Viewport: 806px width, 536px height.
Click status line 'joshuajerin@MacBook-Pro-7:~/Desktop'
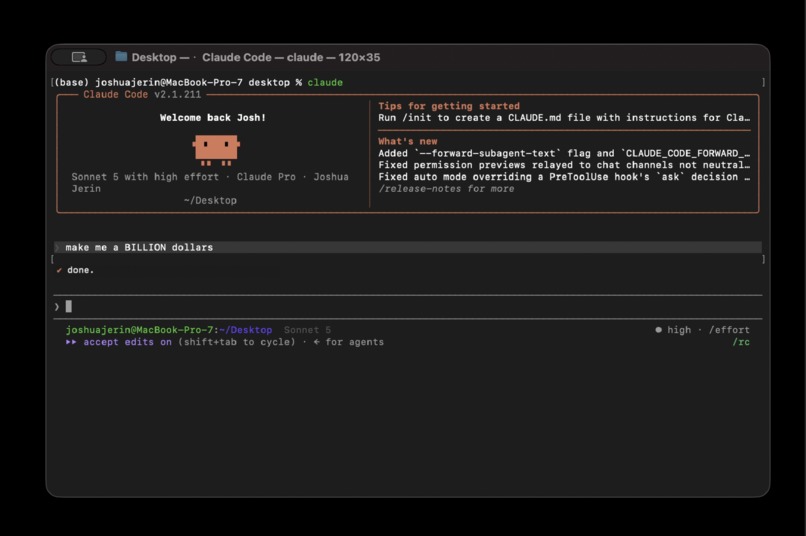pos(169,330)
